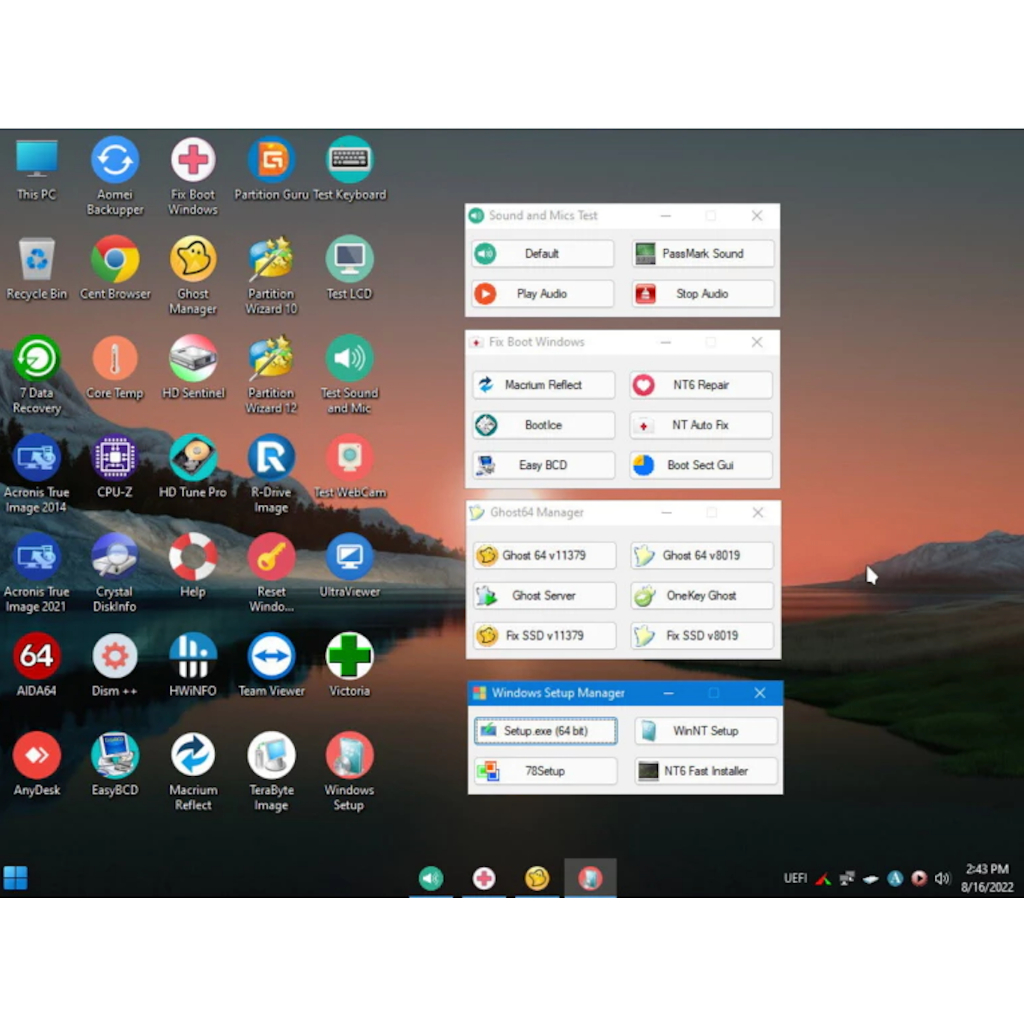
Task: Click the BootIce button
Action: 543,425
